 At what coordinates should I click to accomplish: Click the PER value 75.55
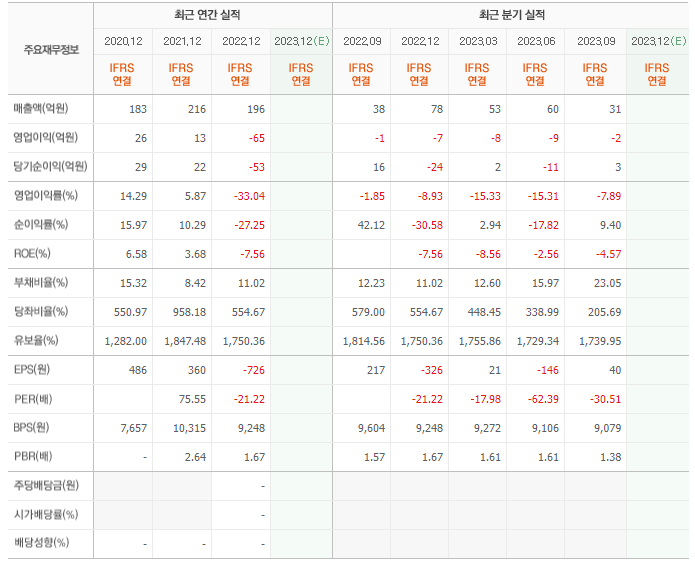pos(192,399)
